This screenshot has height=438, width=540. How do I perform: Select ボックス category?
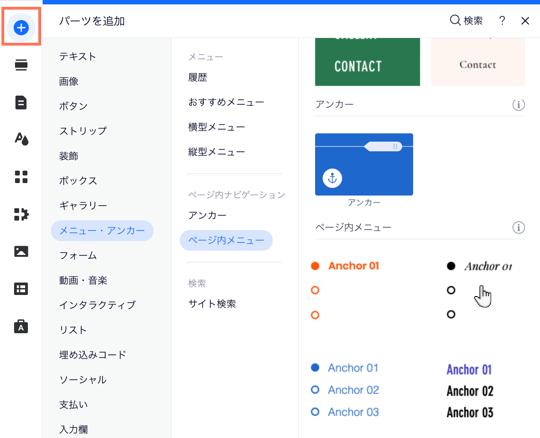tap(78, 181)
